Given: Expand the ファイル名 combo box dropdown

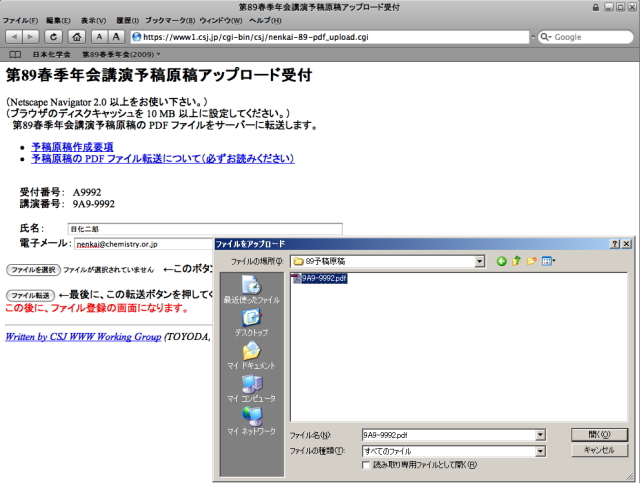Looking at the screenshot, I should click(x=540, y=435).
